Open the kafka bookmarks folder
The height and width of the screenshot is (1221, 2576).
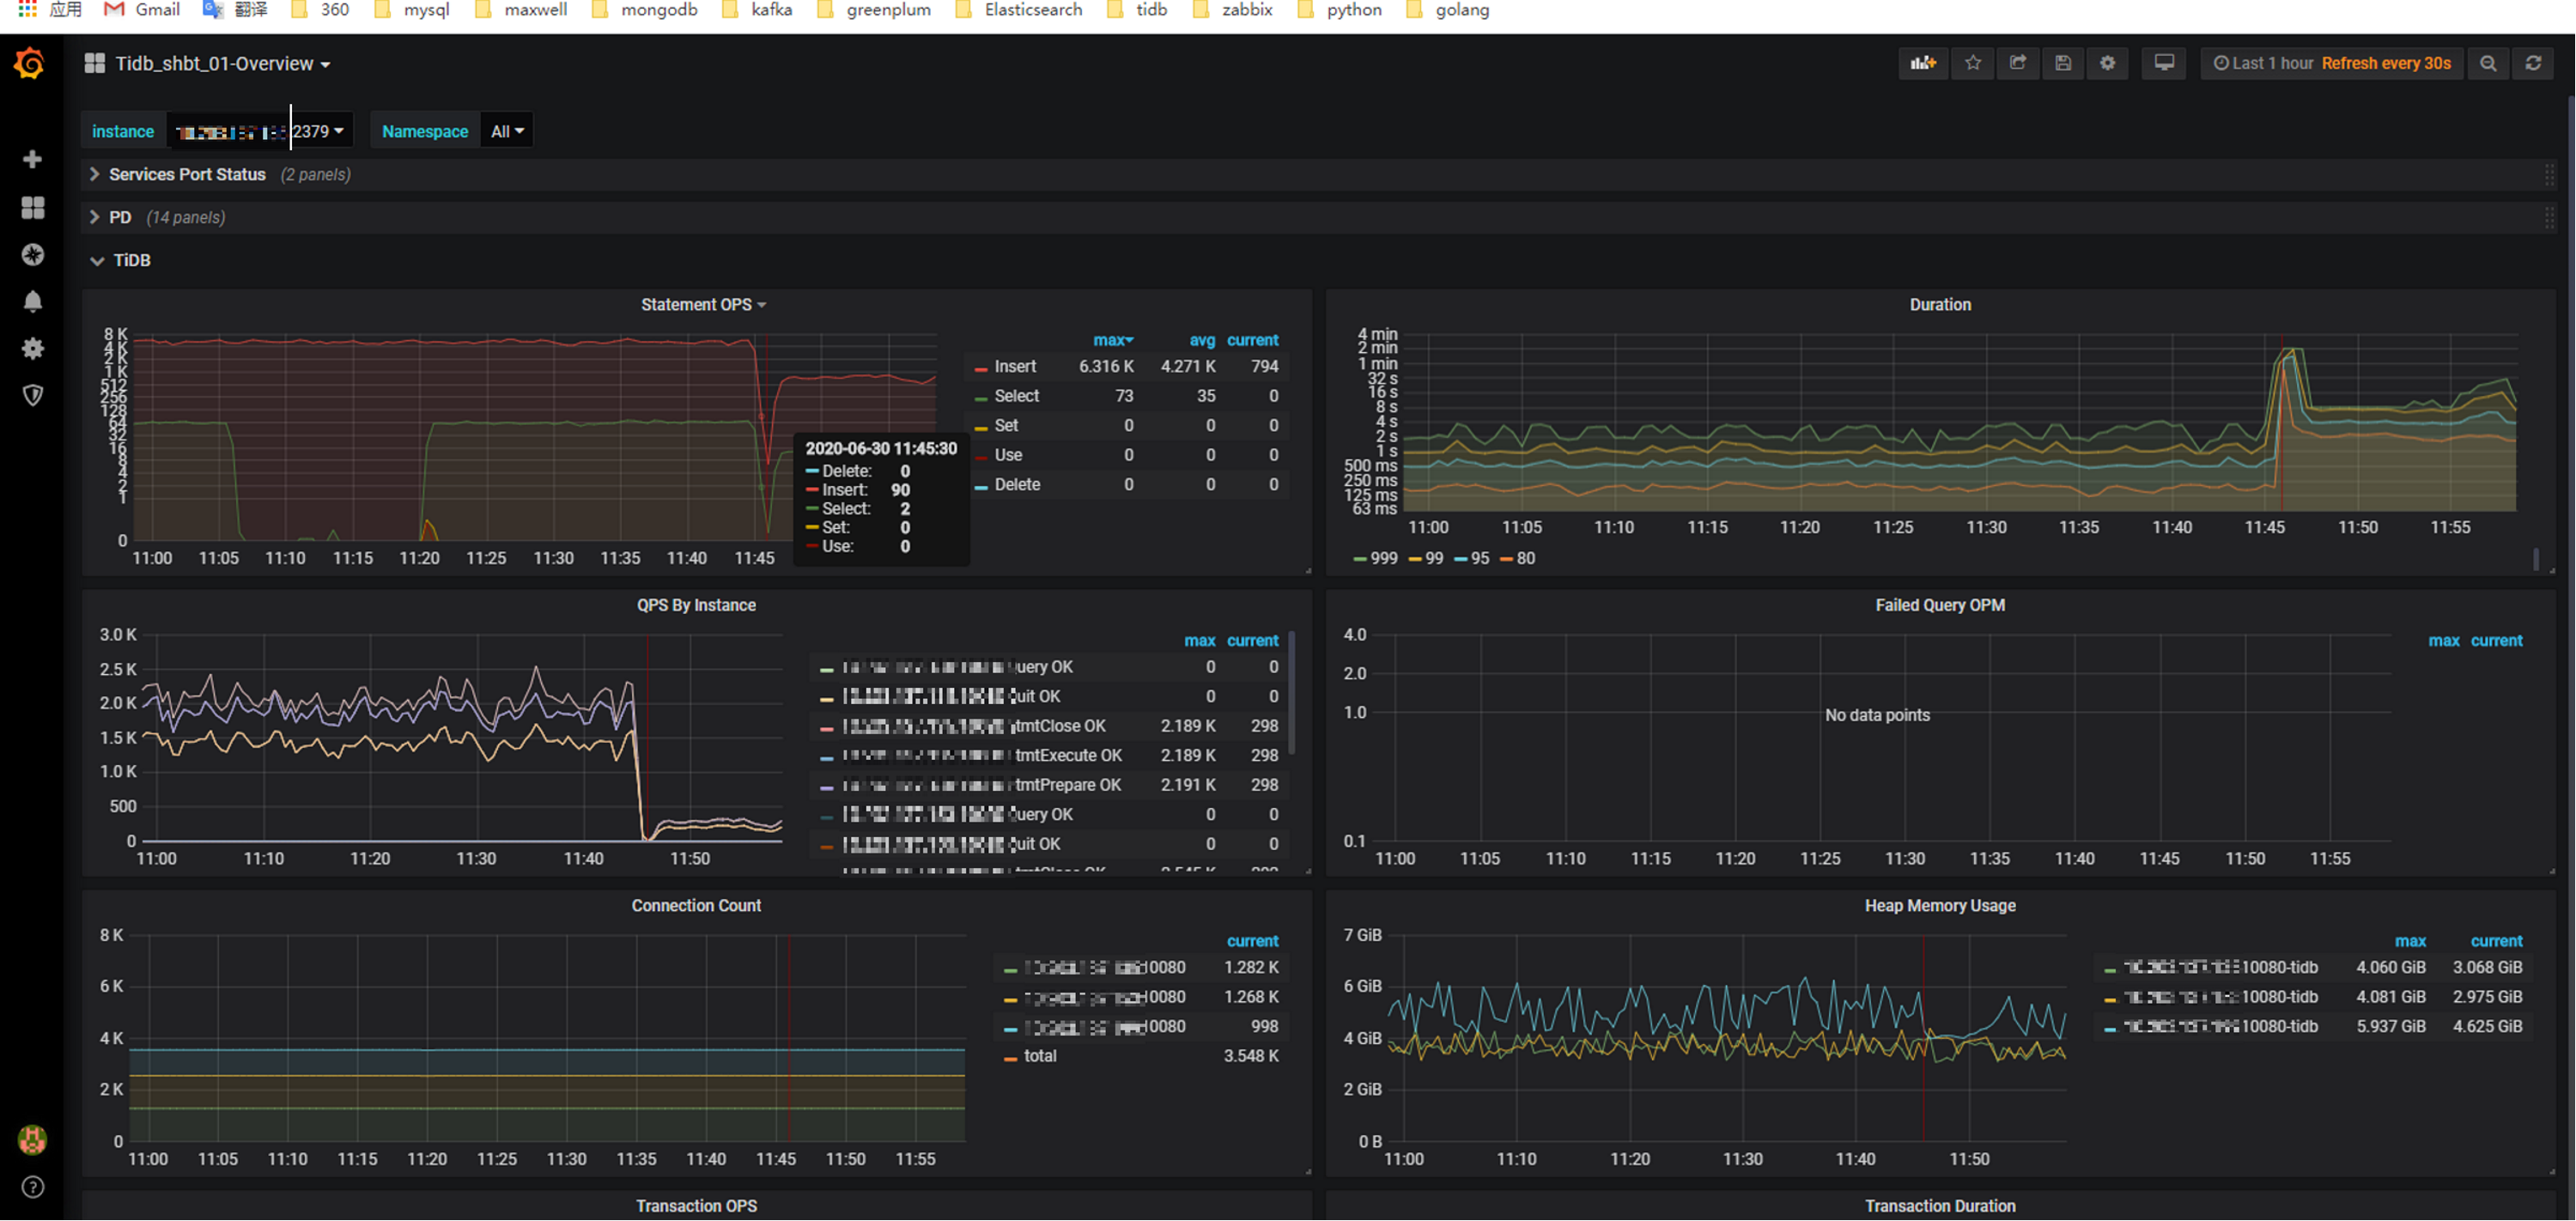757,9
